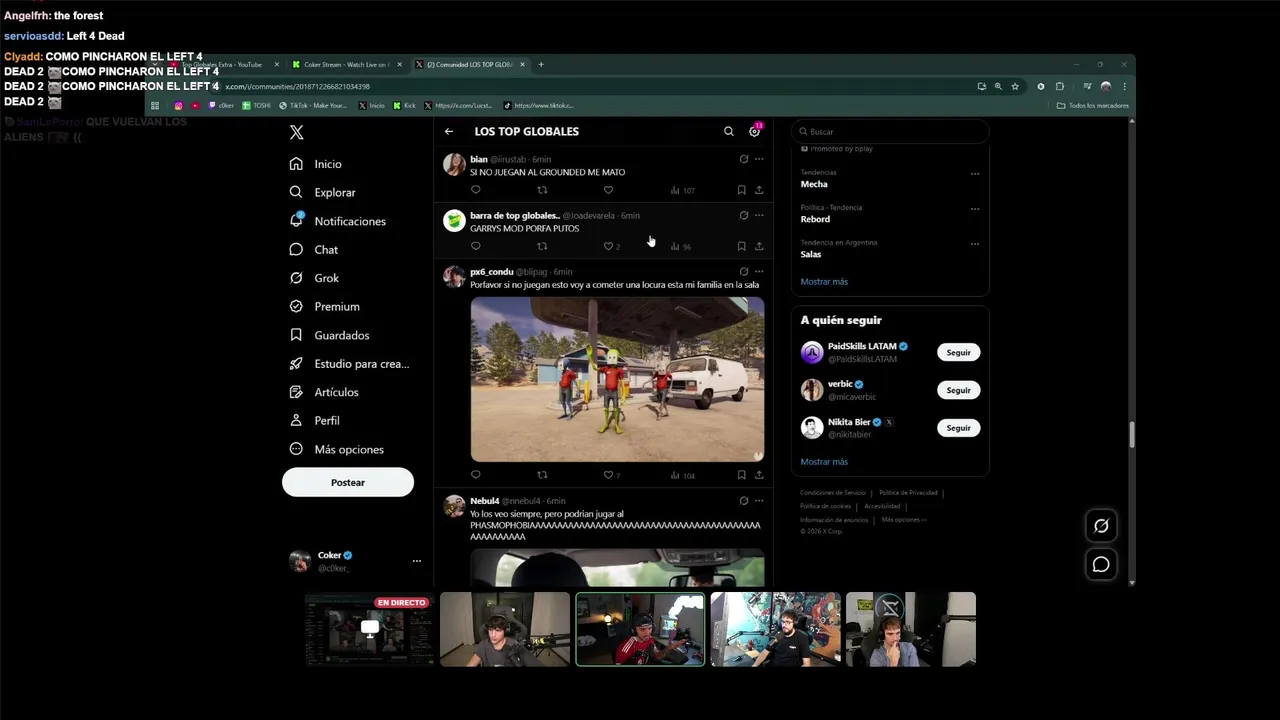Bookmark px6_condu's post
Viewport: 1280px width, 720px height.
pyautogui.click(x=741, y=475)
